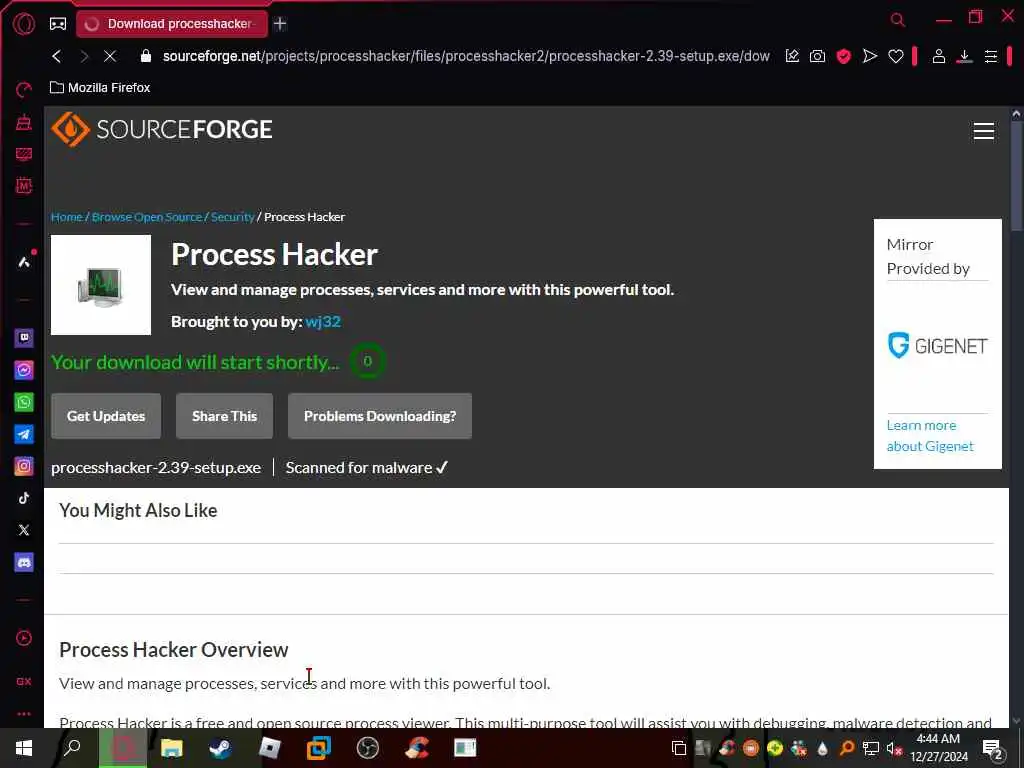Open TikTok in sidebar

click(24, 498)
